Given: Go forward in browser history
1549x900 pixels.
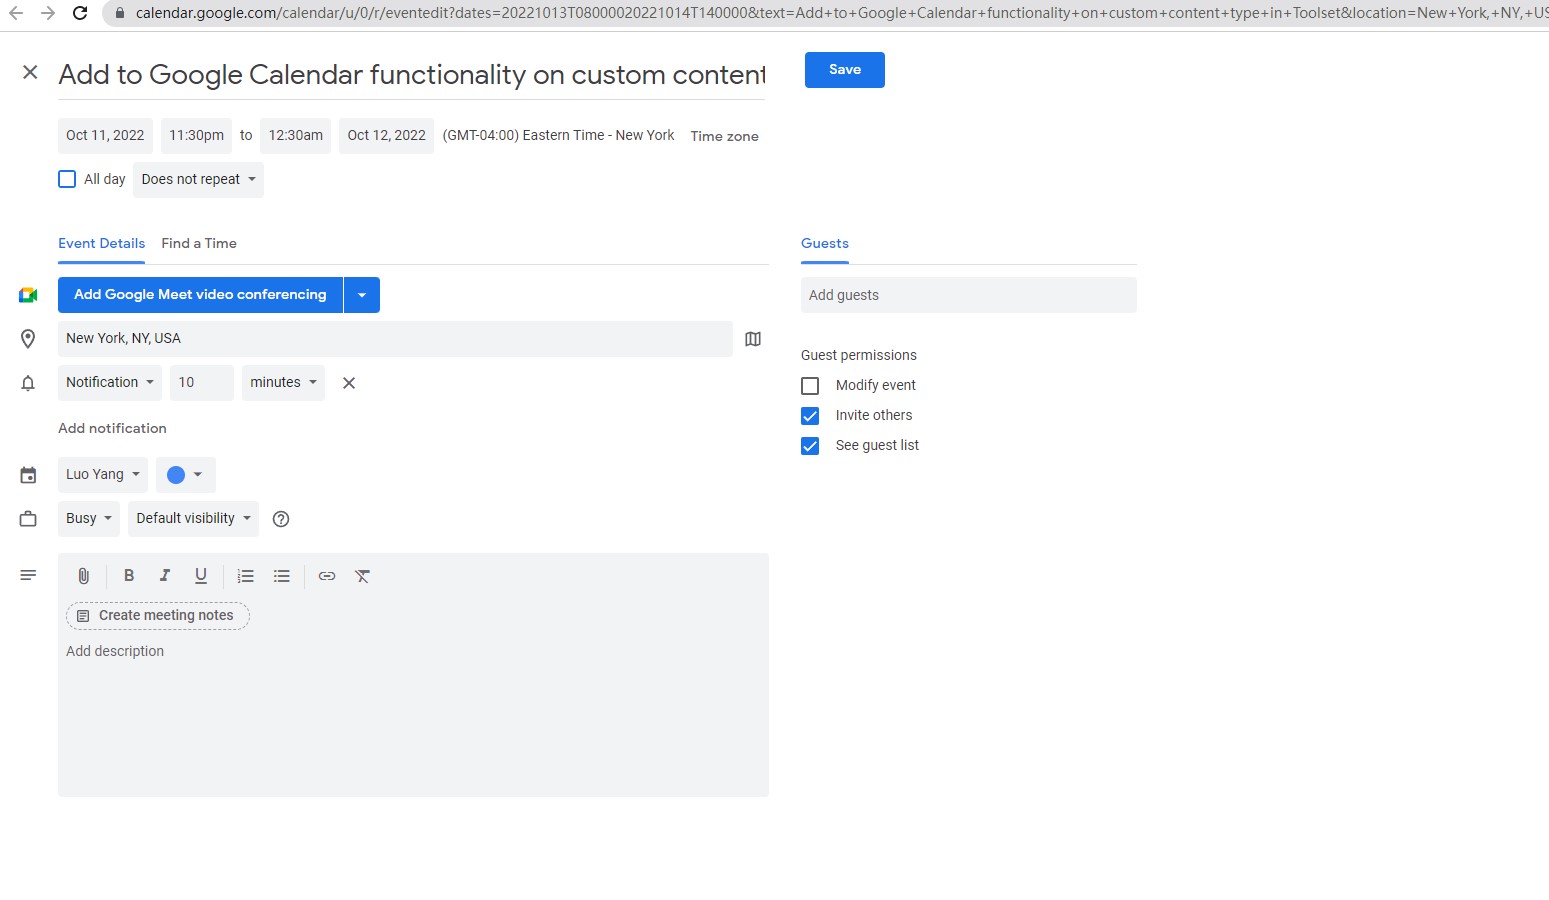Looking at the screenshot, I should (x=48, y=13).
